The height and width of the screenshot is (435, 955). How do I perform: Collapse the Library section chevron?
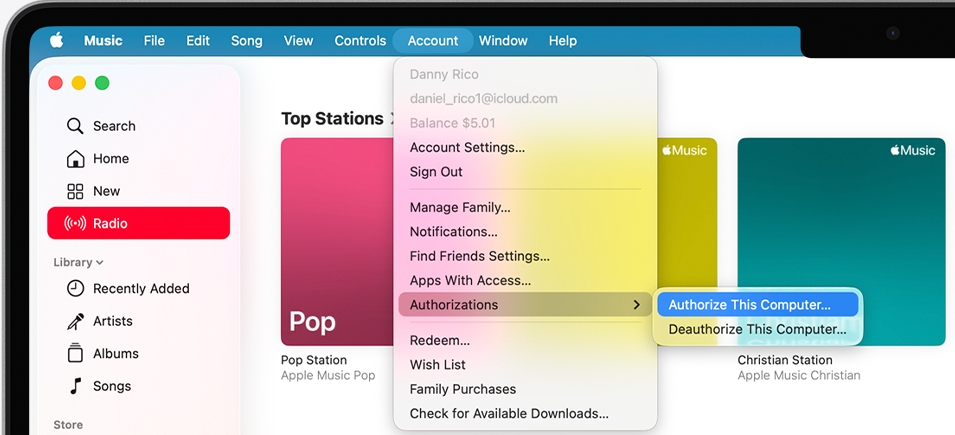pos(100,263)
